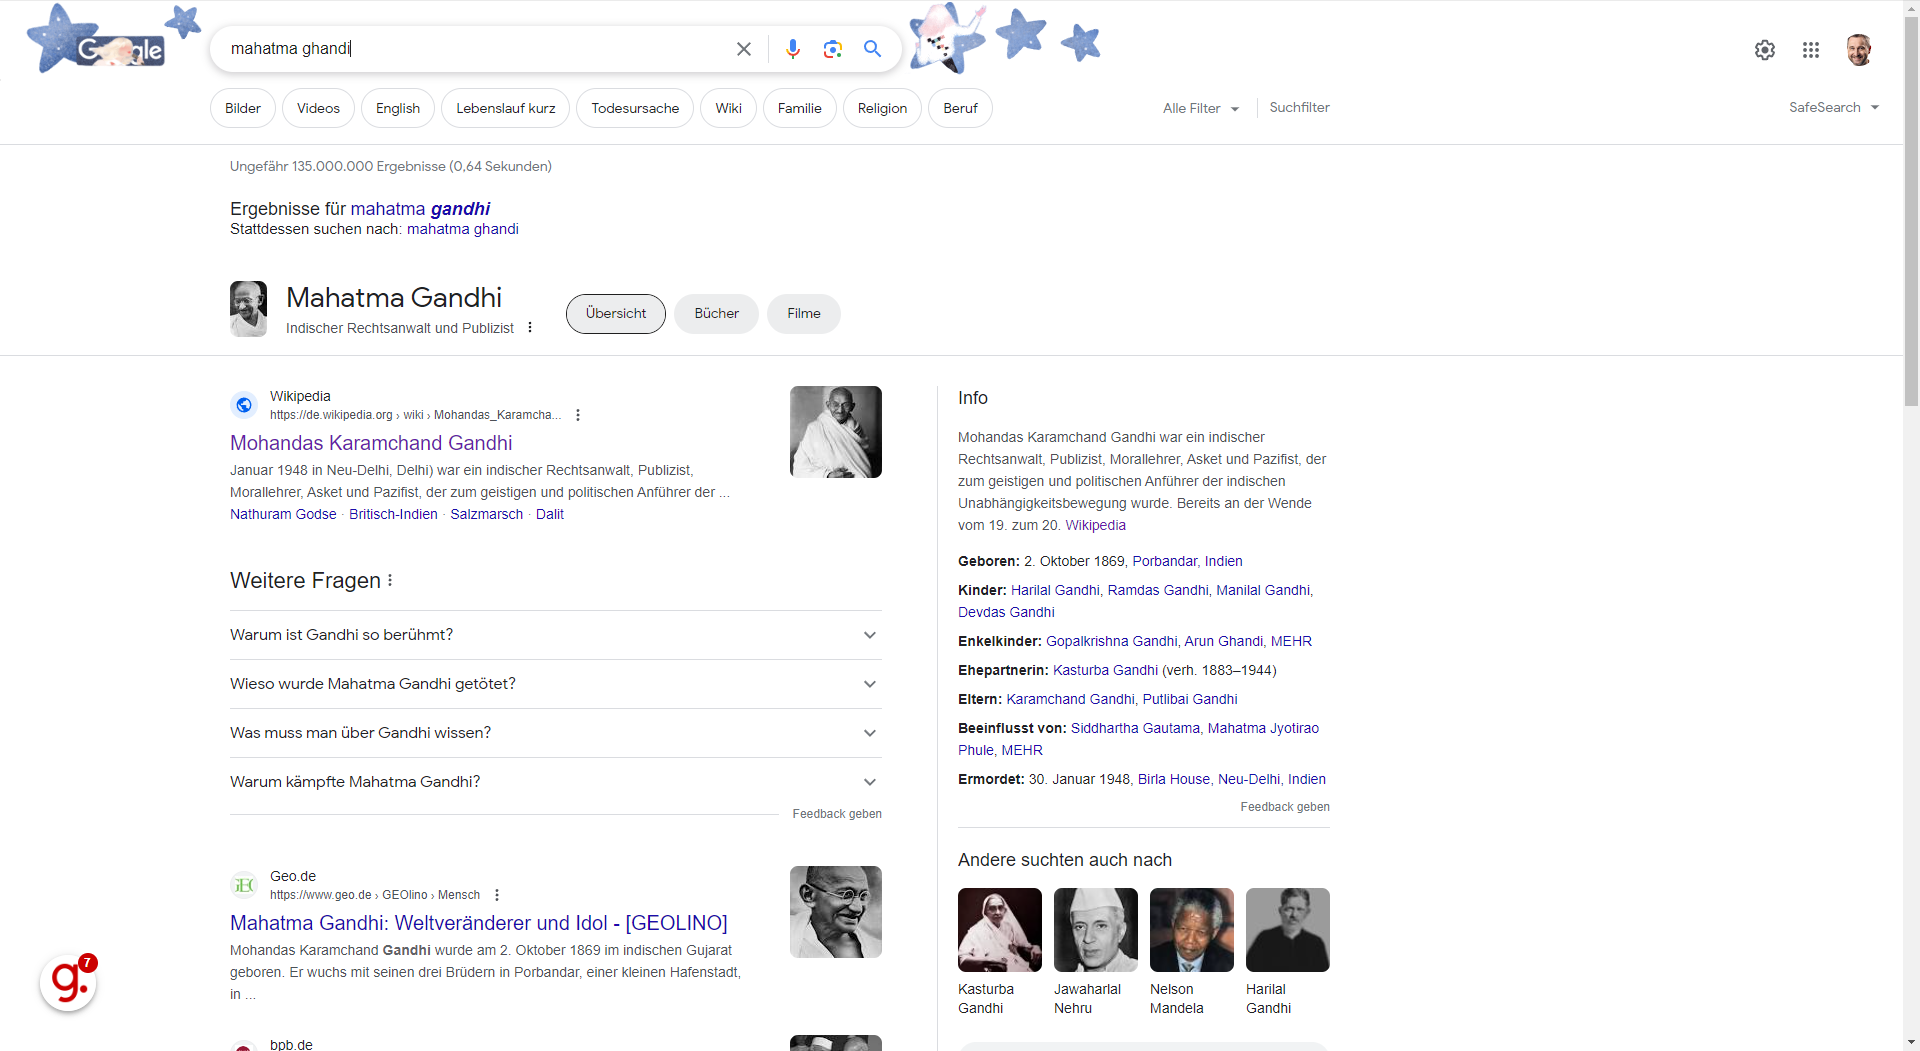Select the Religion filter chip

click(882, 108)
